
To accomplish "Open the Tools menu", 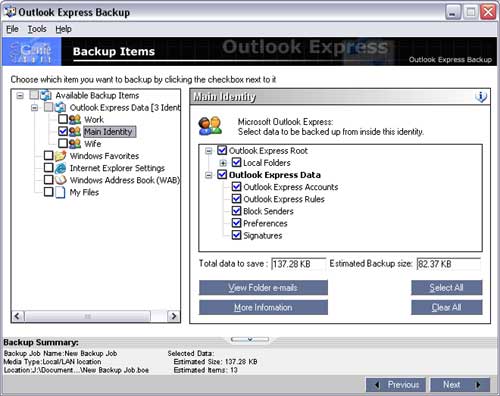I will click(x=37, y=29).
